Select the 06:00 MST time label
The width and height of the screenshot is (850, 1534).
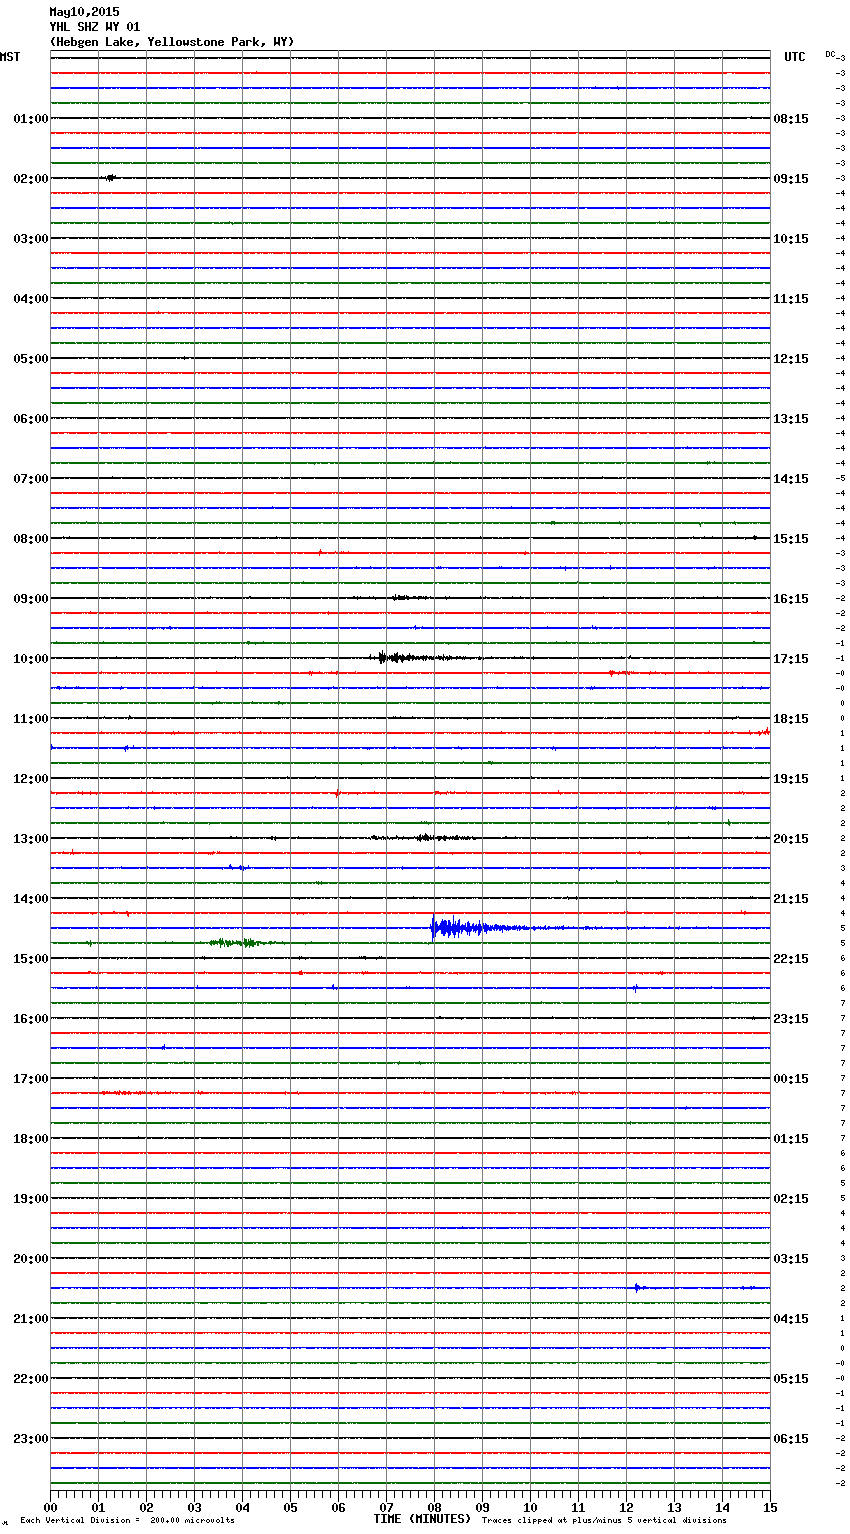(x=31, y=419)
